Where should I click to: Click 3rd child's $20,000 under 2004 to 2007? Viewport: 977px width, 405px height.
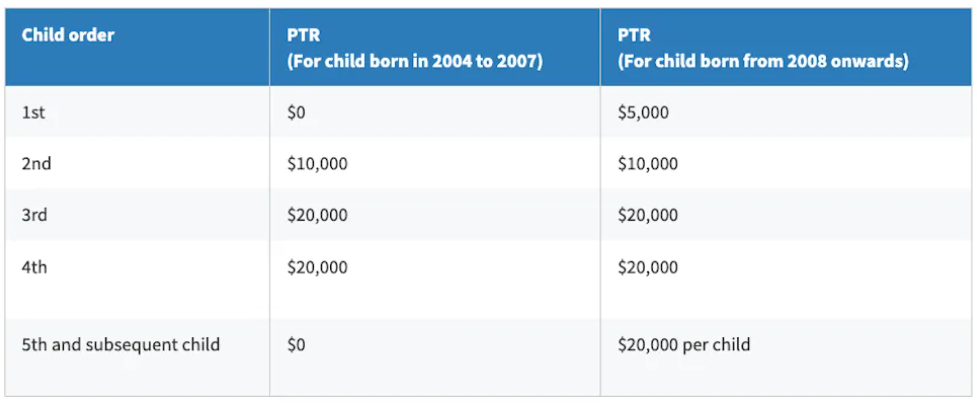point(317,215)
